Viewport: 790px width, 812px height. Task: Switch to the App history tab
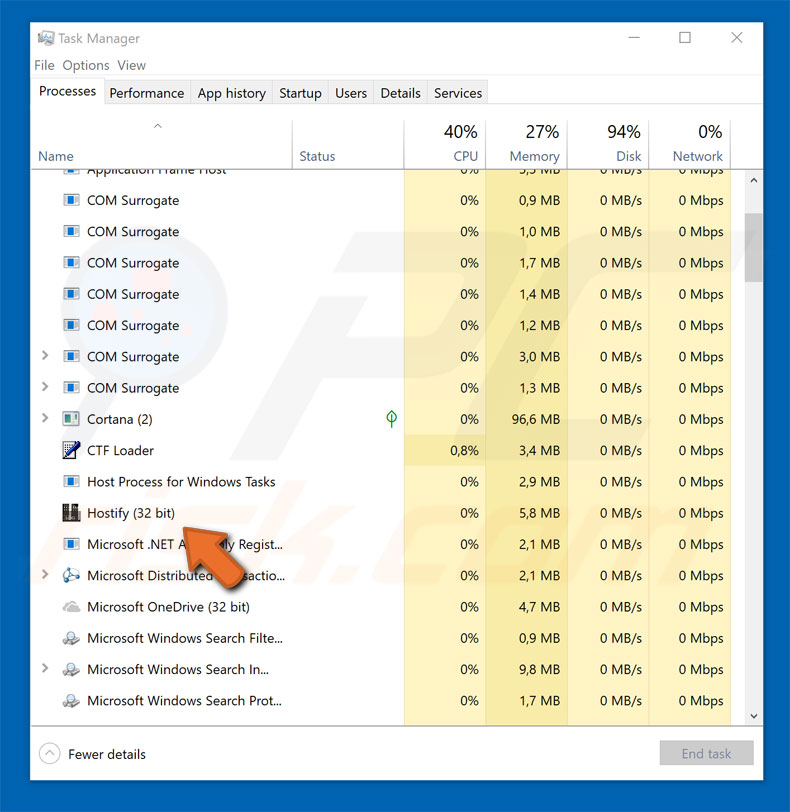click(231, 93)
